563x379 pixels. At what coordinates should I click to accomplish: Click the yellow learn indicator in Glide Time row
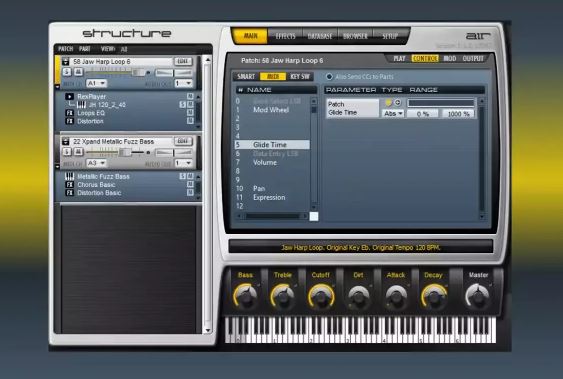click(388, 103)
